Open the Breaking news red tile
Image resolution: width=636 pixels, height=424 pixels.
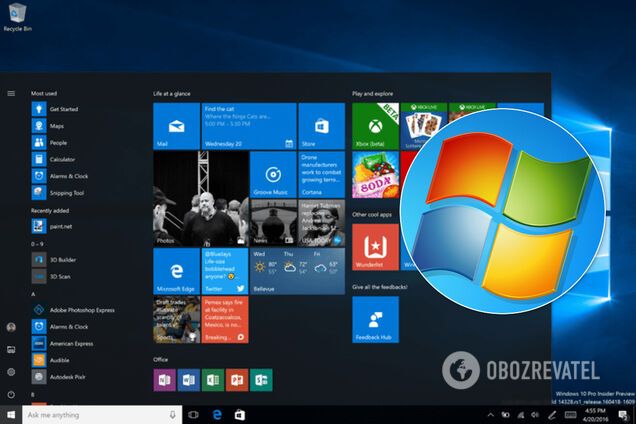coord(225,320)
